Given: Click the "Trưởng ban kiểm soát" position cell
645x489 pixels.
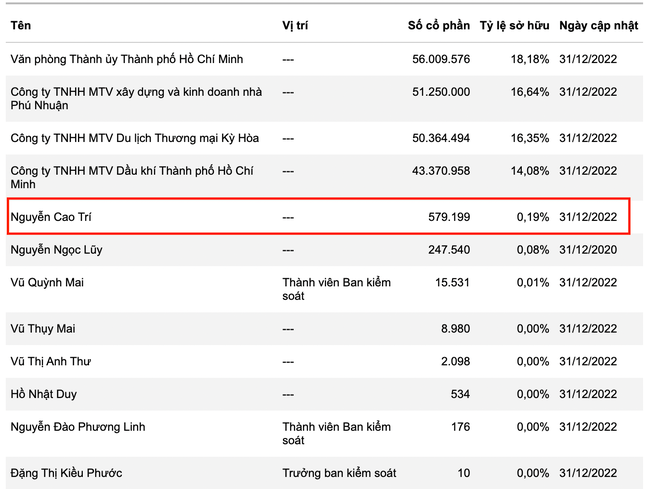Looking at the screenshot, I should pos(339,472).
